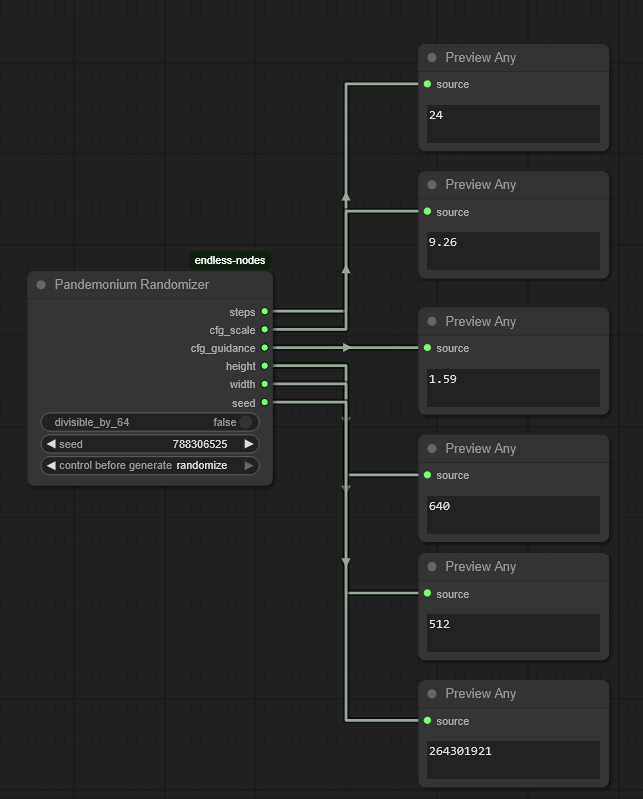The height and width of the screenshot is (799, 643).
Task: Click the seed value field 788306525
Action: pyautogui.click(x=199, y=444)
